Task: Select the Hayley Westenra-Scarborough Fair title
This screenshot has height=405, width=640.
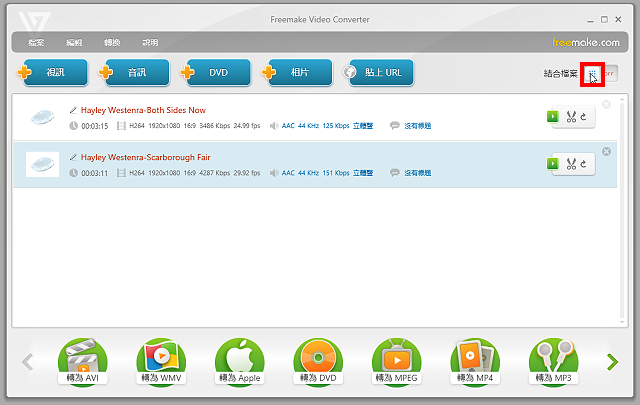Action: 145,158
